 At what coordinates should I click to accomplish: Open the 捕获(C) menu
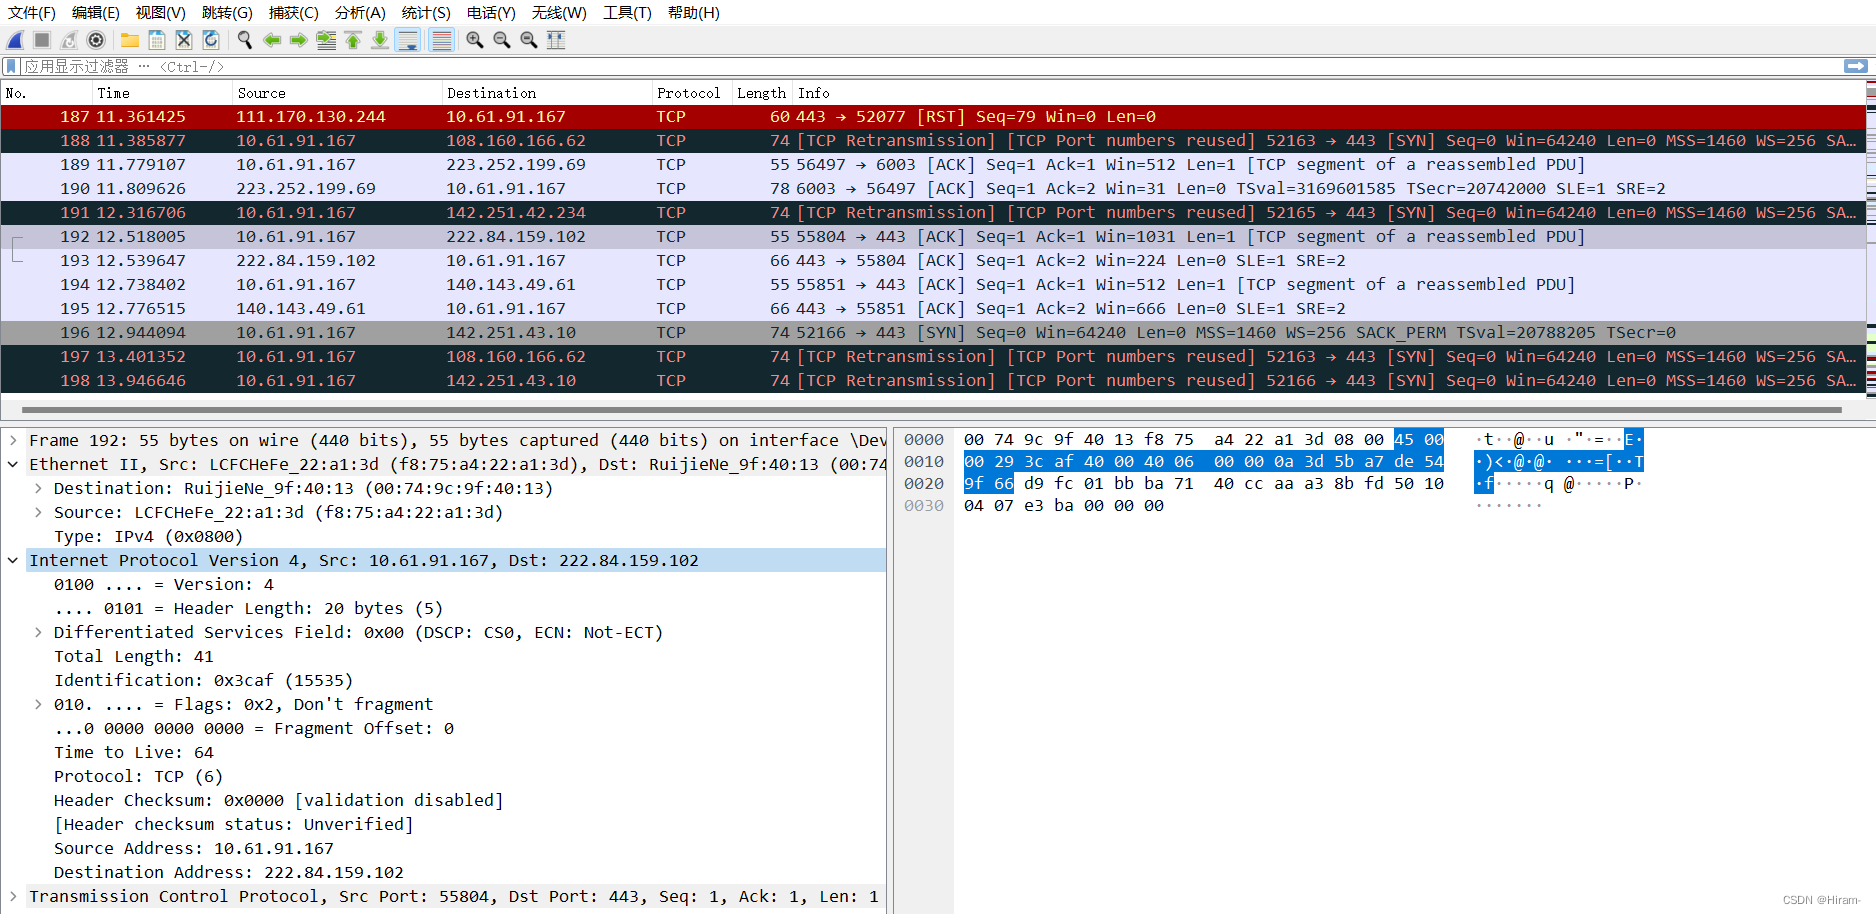tap(294, 13)
